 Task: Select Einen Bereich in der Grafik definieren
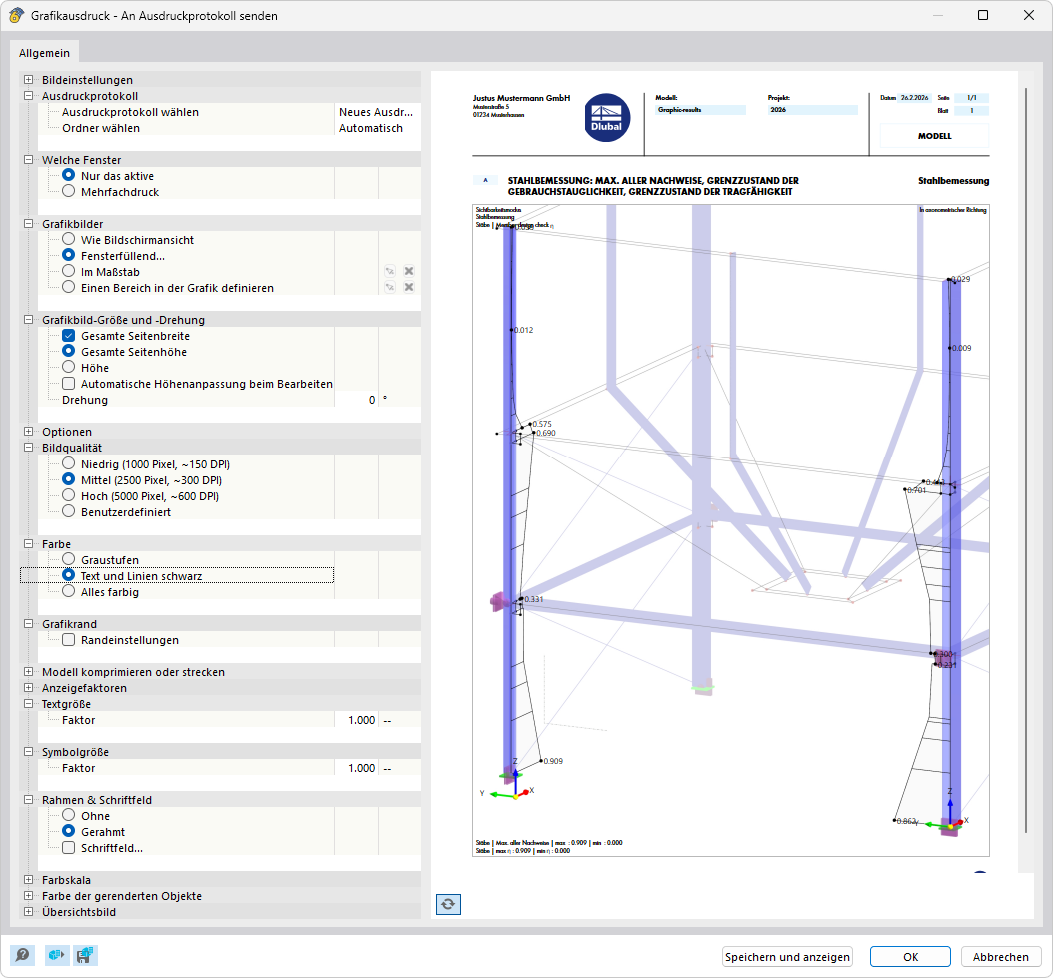coord(68,287)
